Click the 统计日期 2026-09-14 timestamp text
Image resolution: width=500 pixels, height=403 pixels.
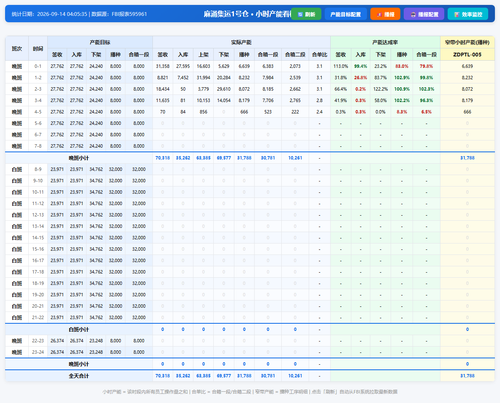coord(49,14)
